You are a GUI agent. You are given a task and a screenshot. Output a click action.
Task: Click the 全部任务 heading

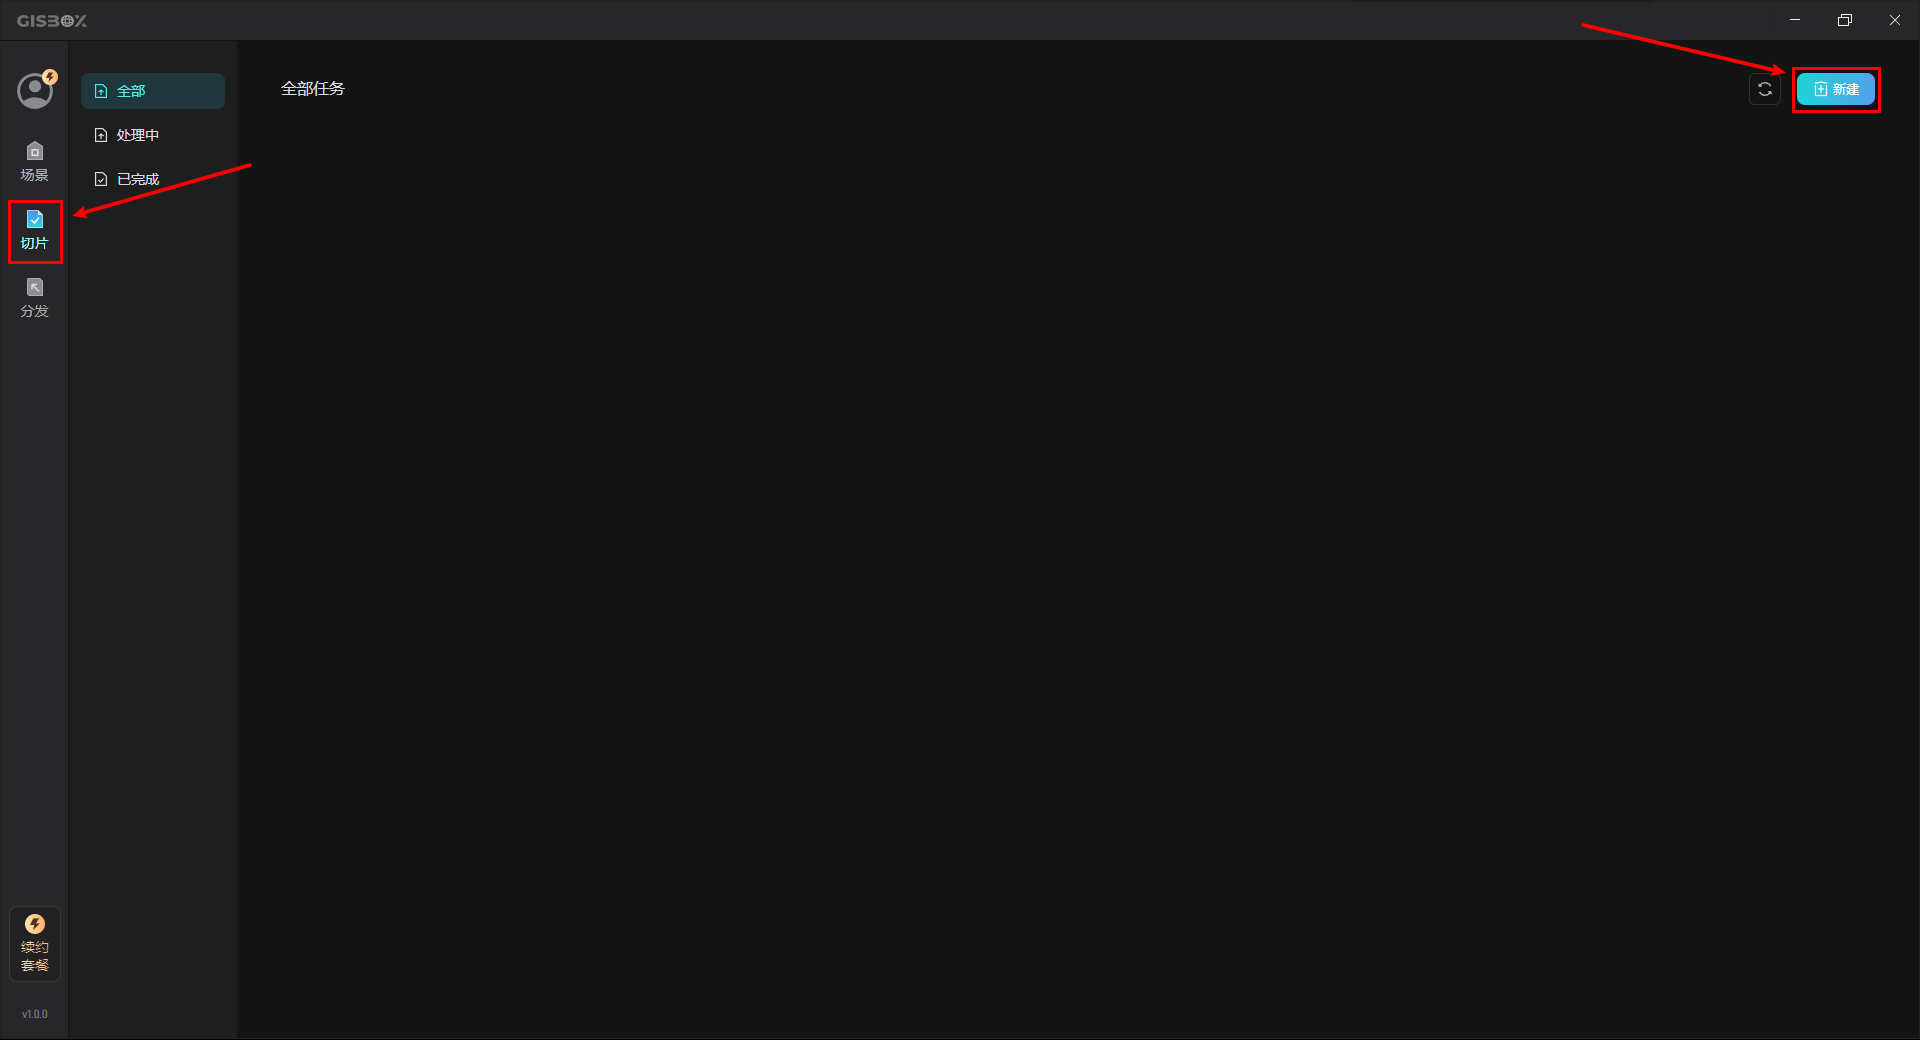coord(313,89)
